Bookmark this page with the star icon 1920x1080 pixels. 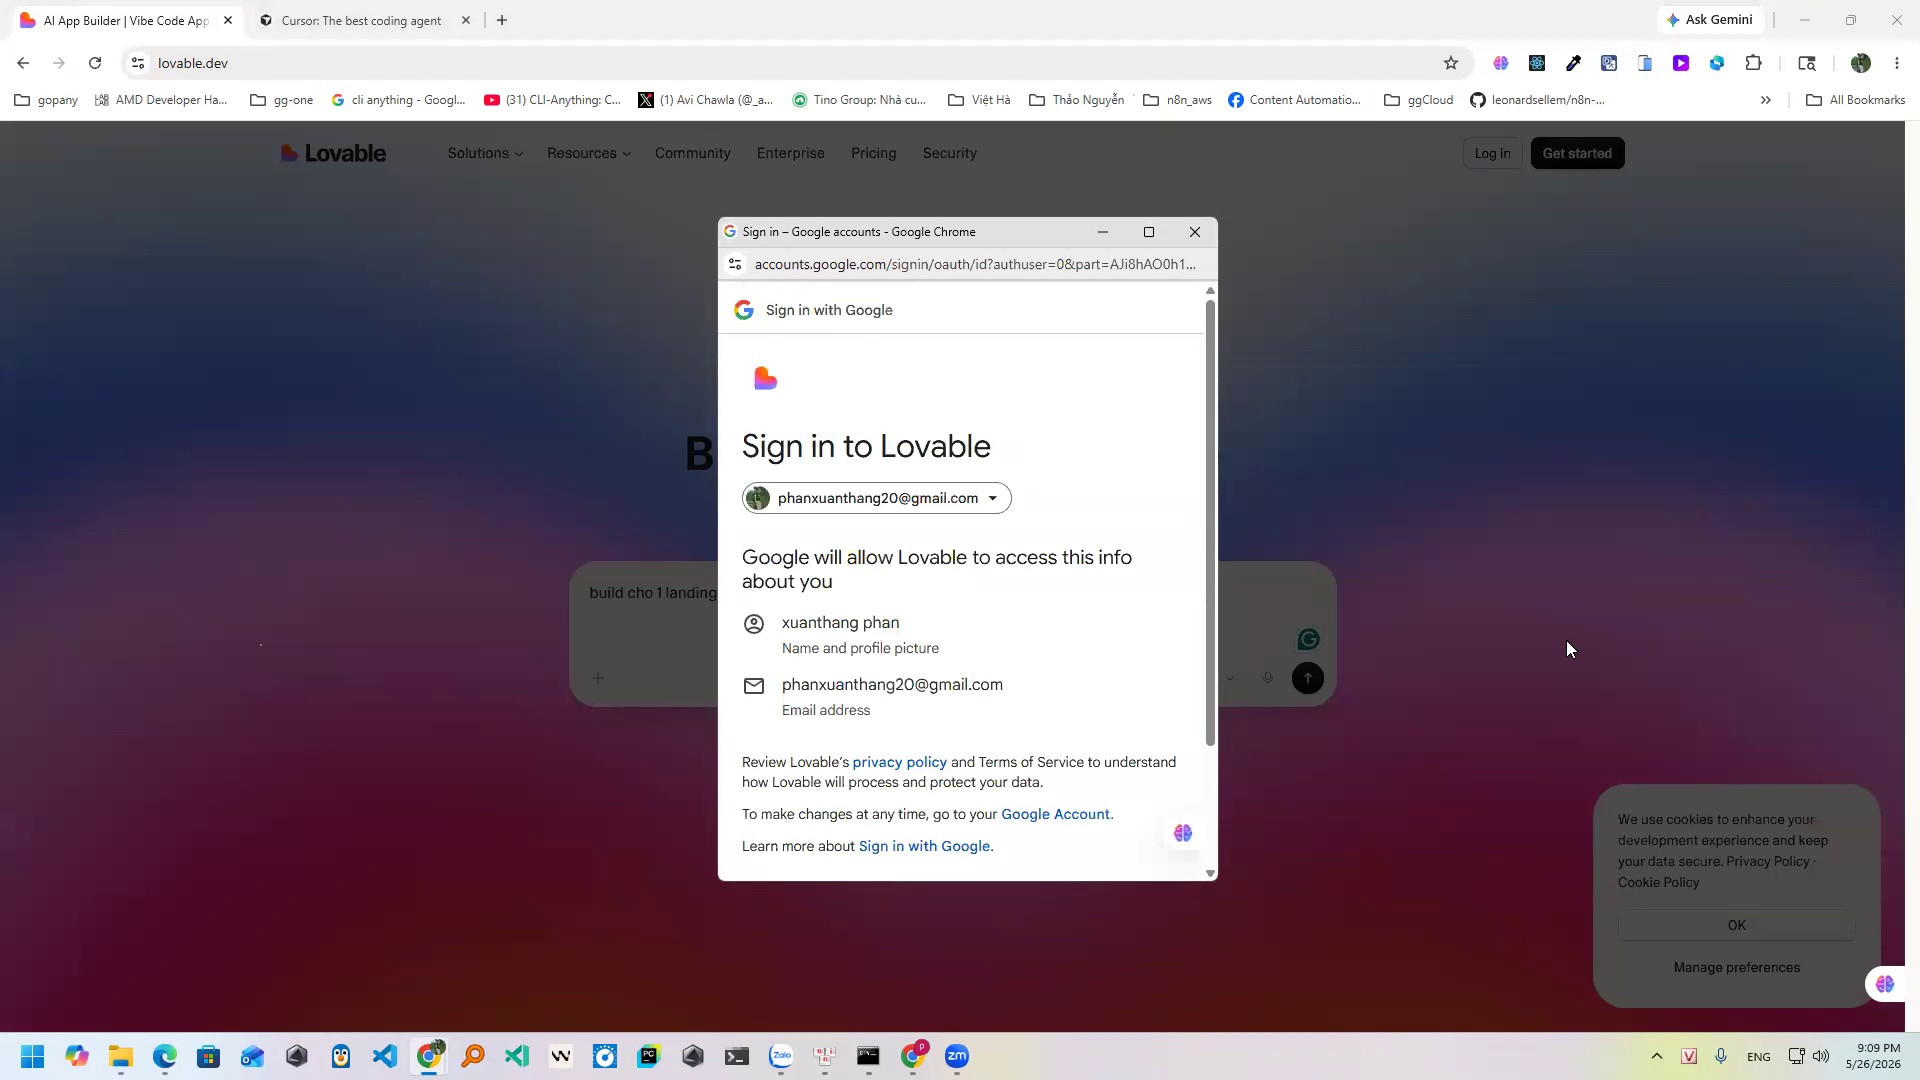coord(1451,63)
